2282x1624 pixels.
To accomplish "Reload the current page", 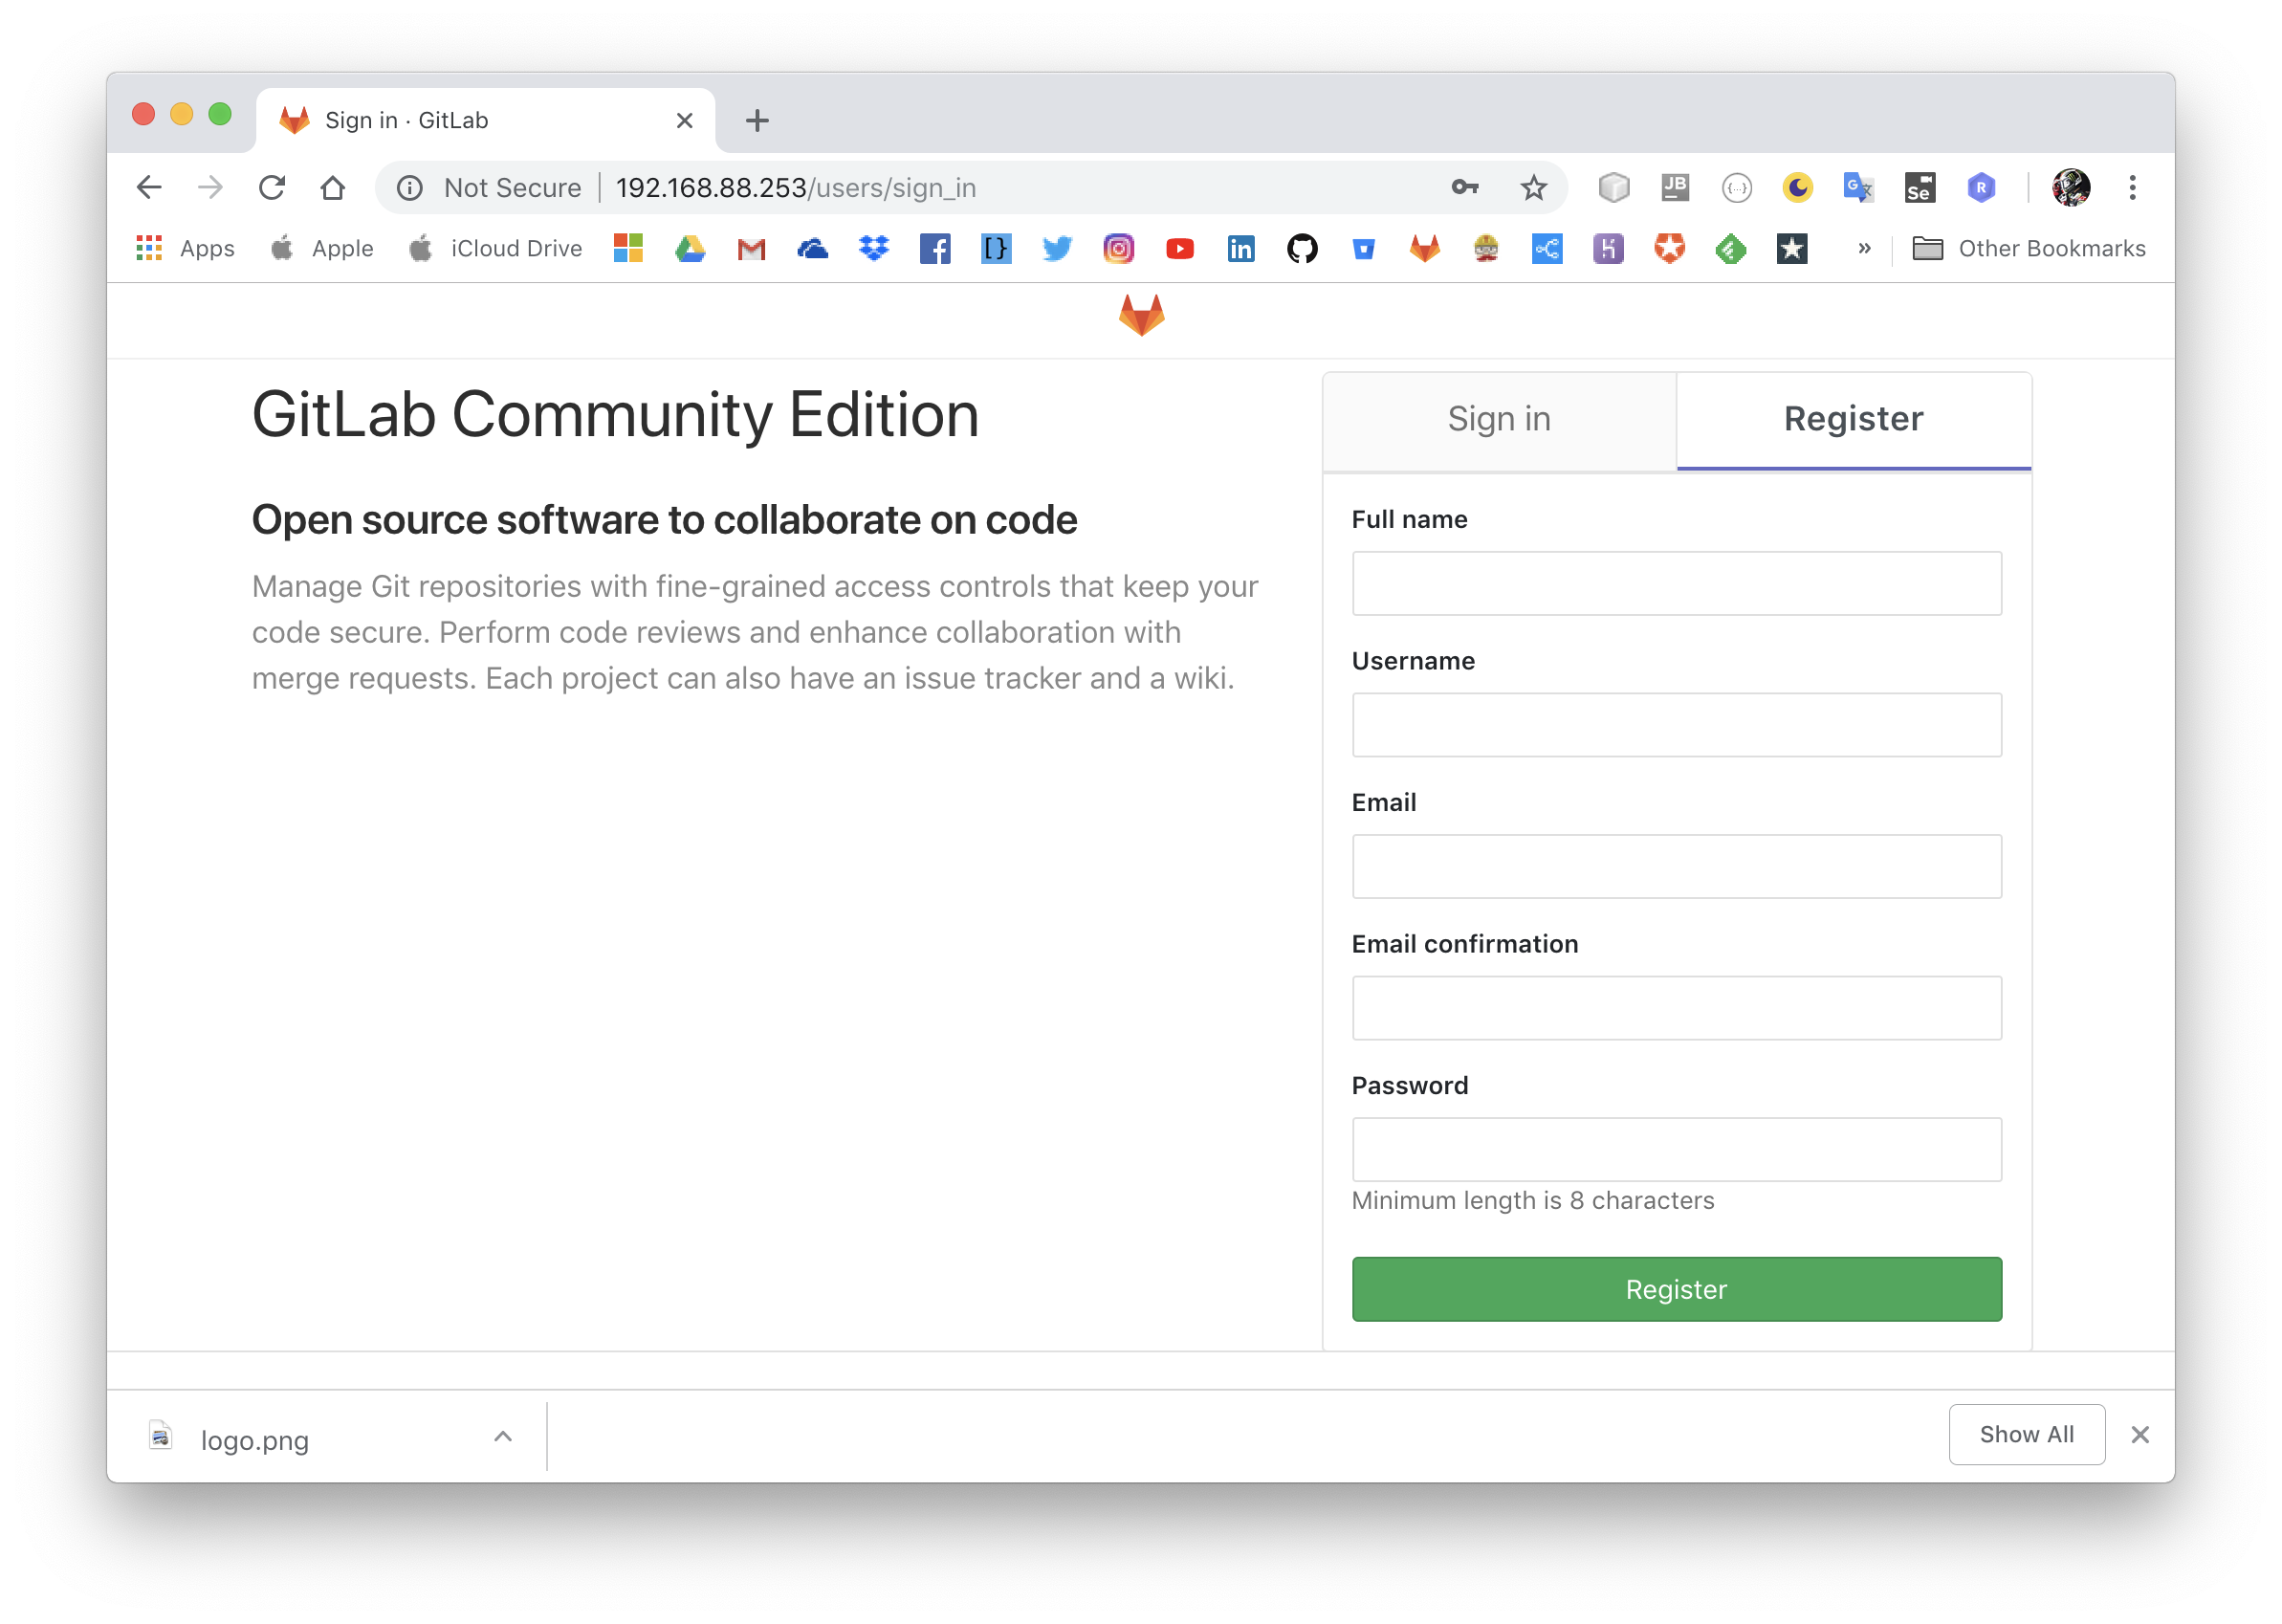I will coord(272,187).
